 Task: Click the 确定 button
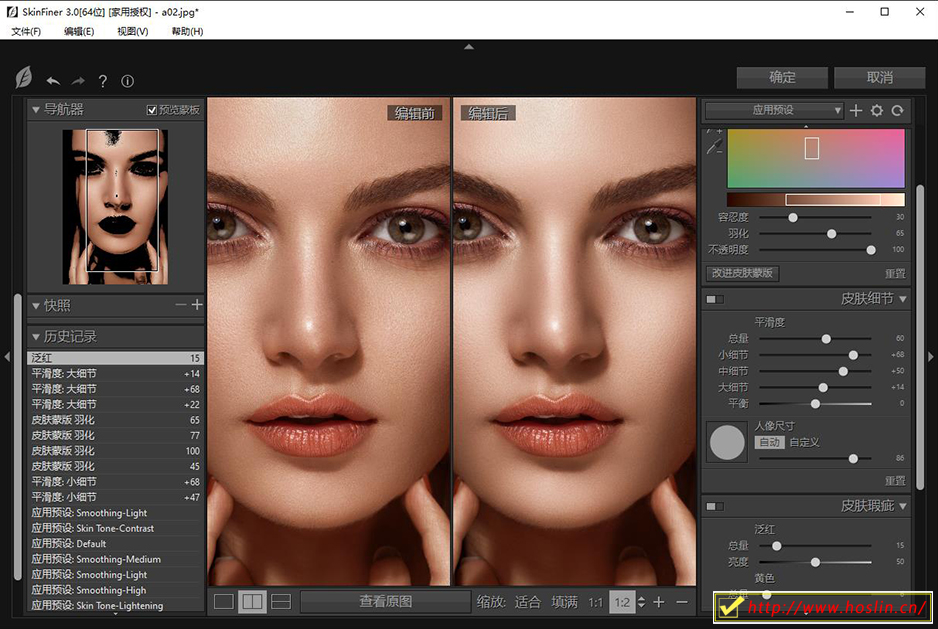tap(782, 77)
